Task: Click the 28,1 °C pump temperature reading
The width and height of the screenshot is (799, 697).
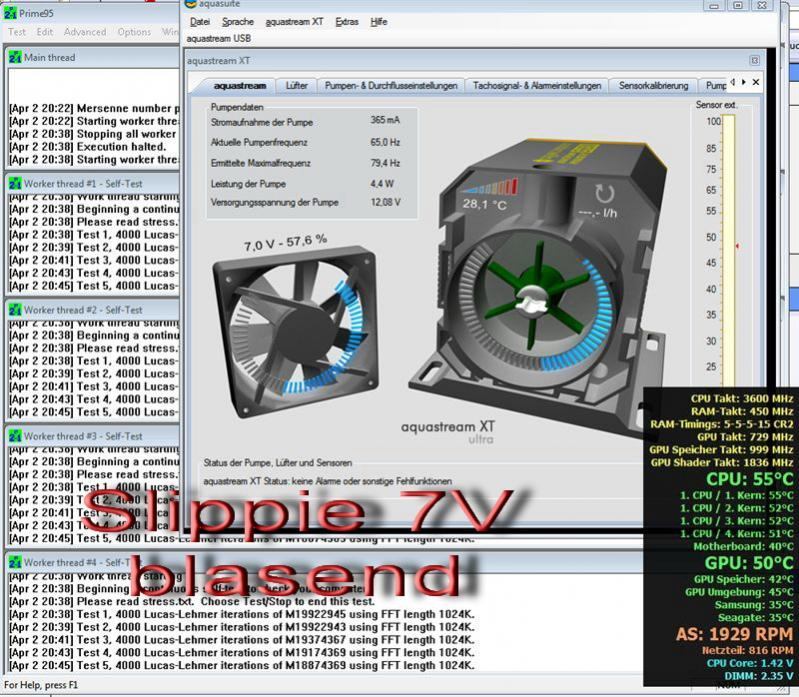Action: click(x=485, y=204)
